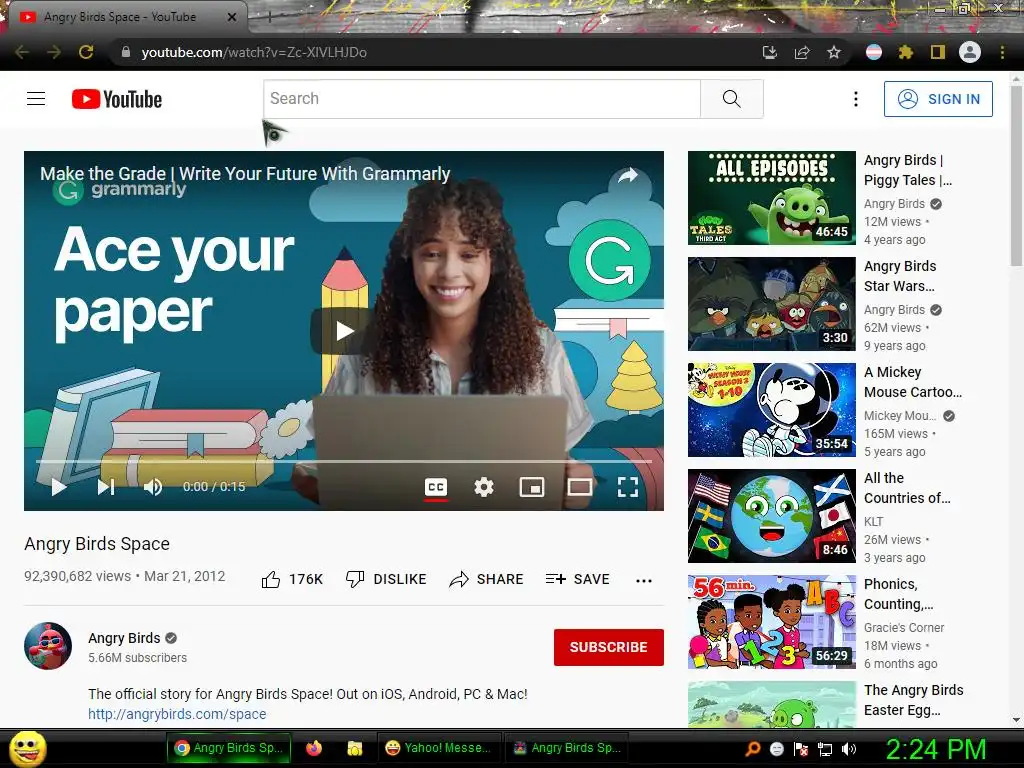Open the SHARE dialog
This screenshot has width=1024, height=768.
pyautogui.click(x=487, y=579)
